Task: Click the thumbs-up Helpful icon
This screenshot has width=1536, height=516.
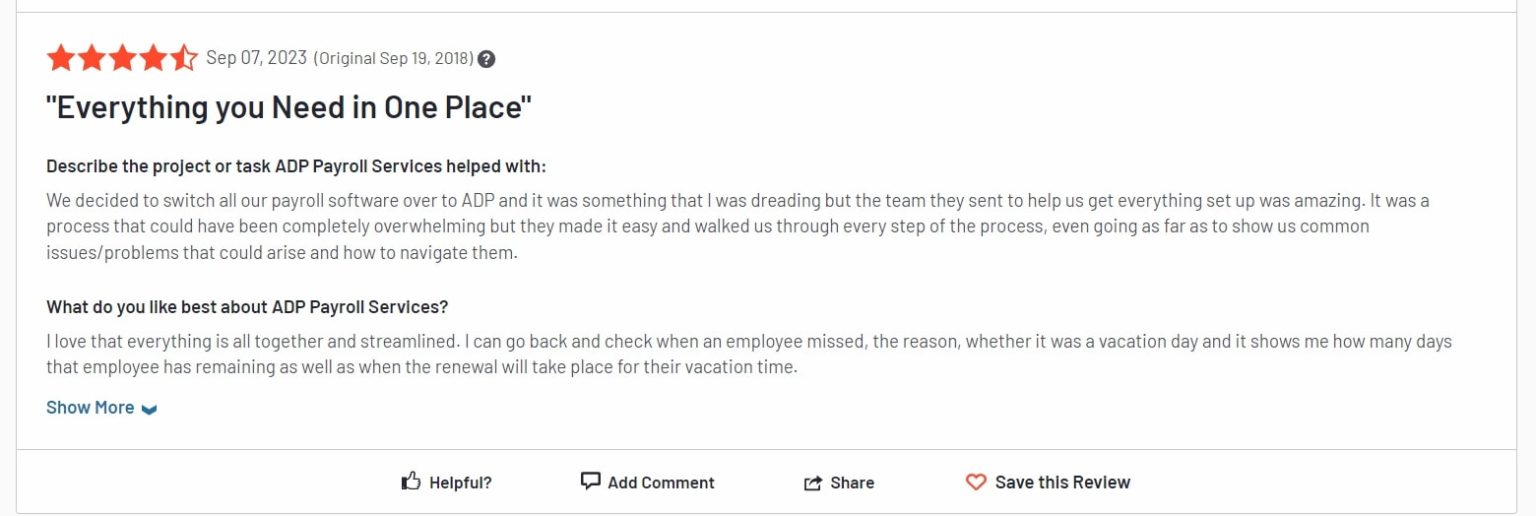Action: (410, 482)
